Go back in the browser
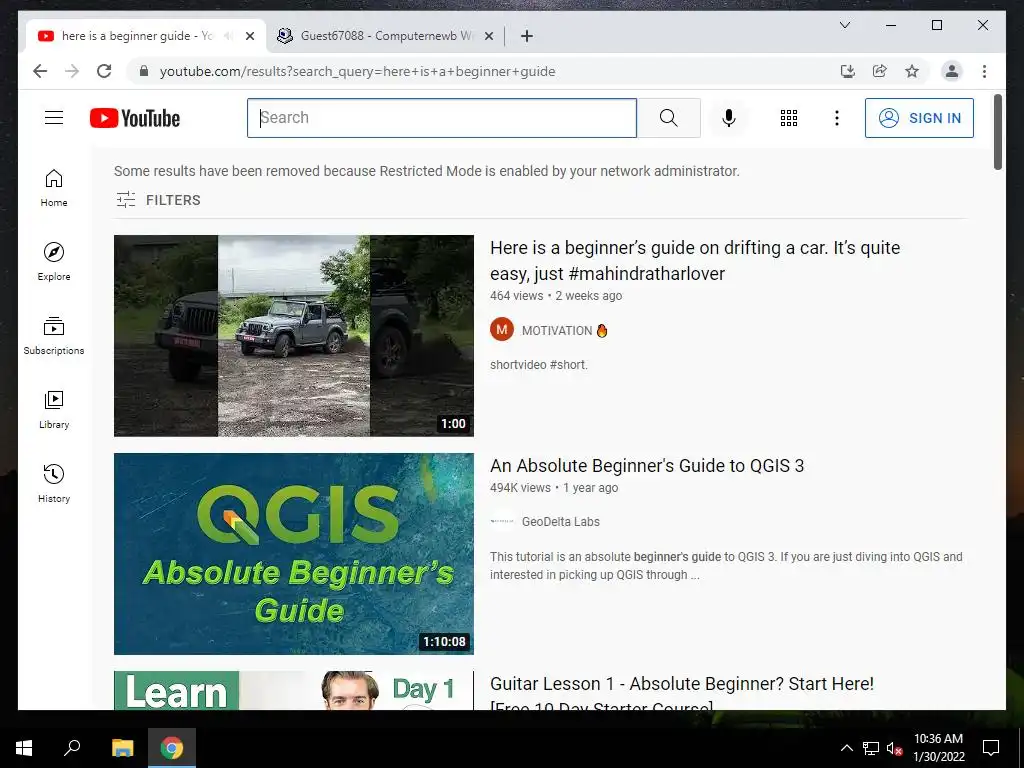 [40, 71]
